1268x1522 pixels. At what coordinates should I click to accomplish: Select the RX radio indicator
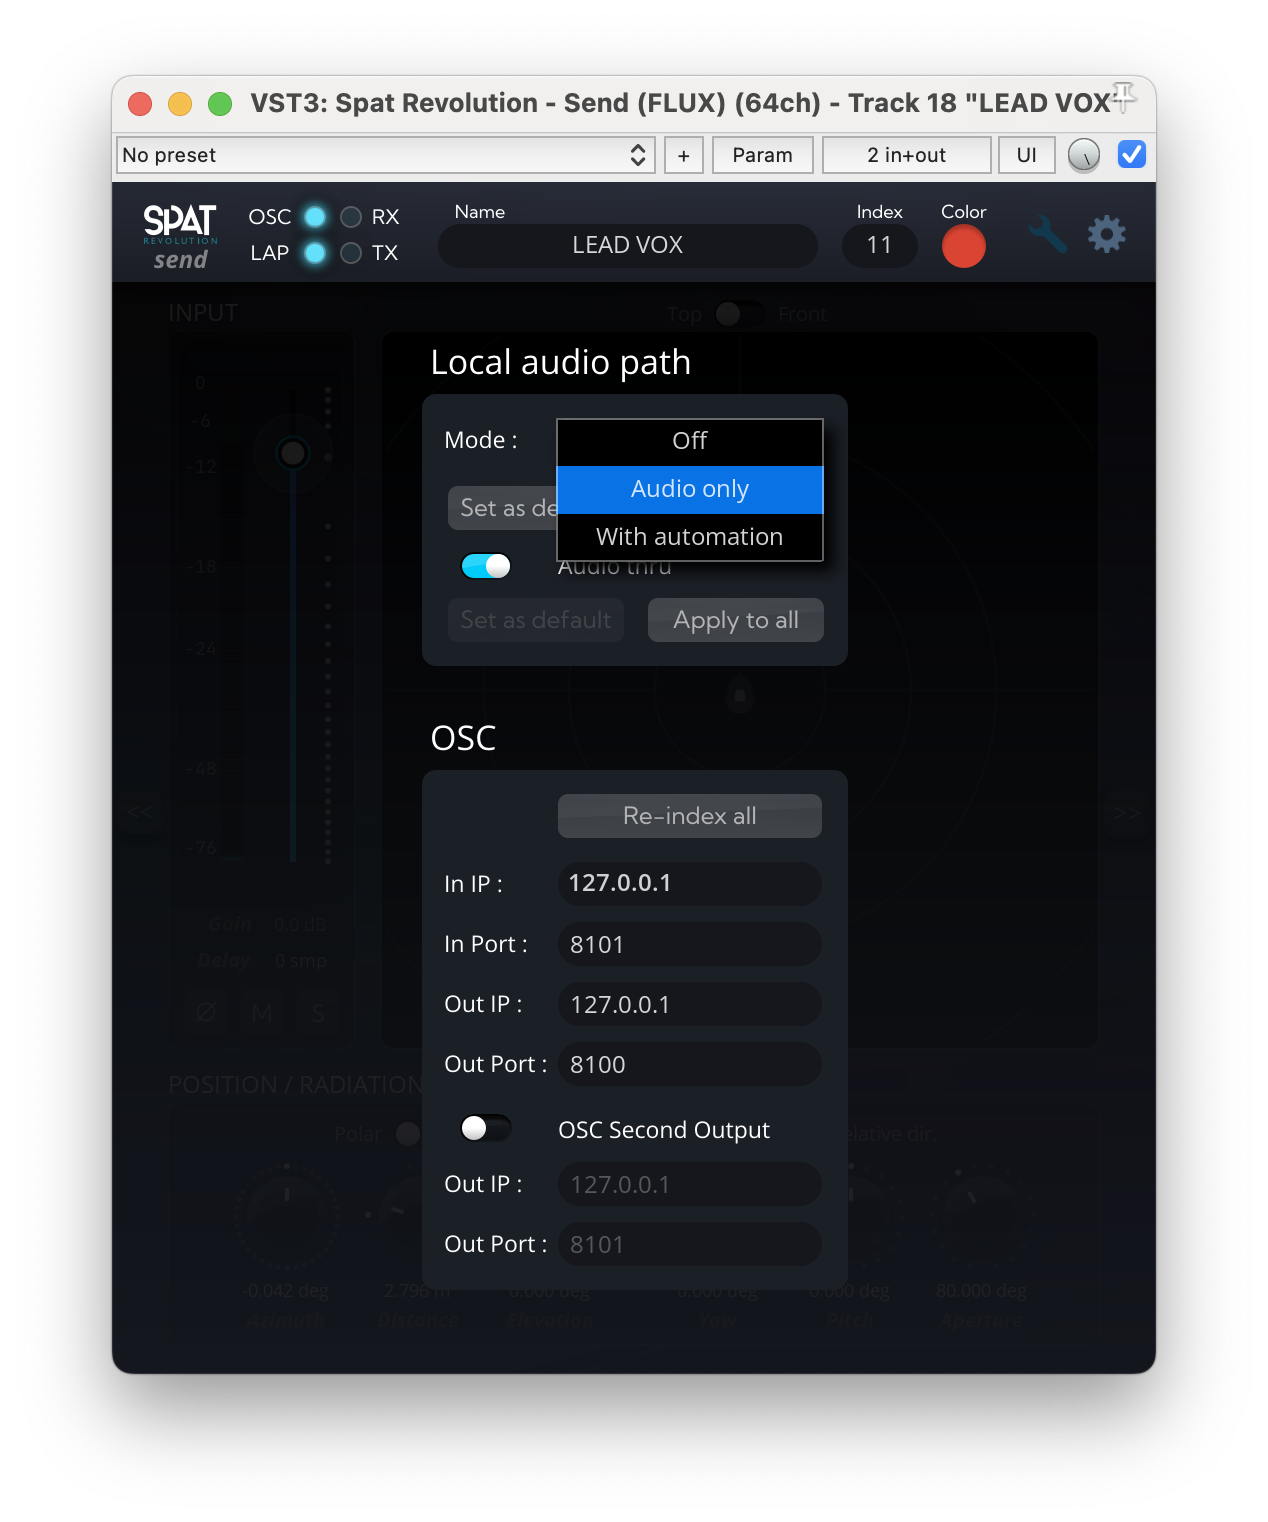point(351,217)
